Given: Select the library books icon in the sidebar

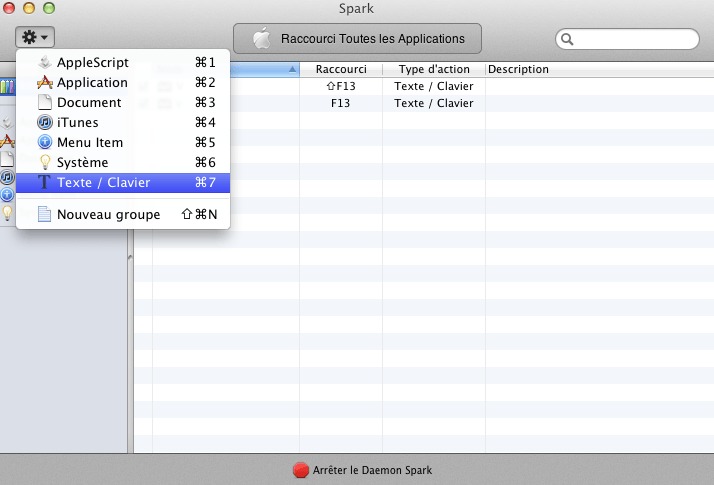Looking at the screenshot, I should click(x=7, y=86).
